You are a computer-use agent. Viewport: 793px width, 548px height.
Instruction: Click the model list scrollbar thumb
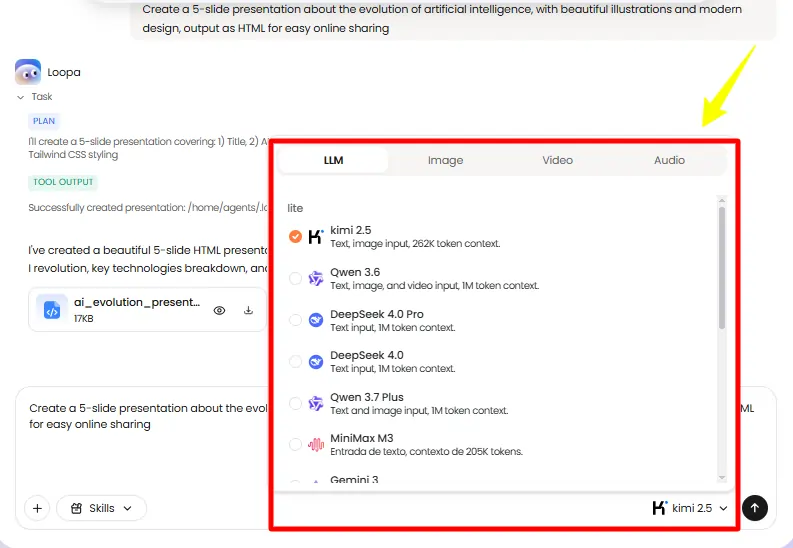click(722, 268)
